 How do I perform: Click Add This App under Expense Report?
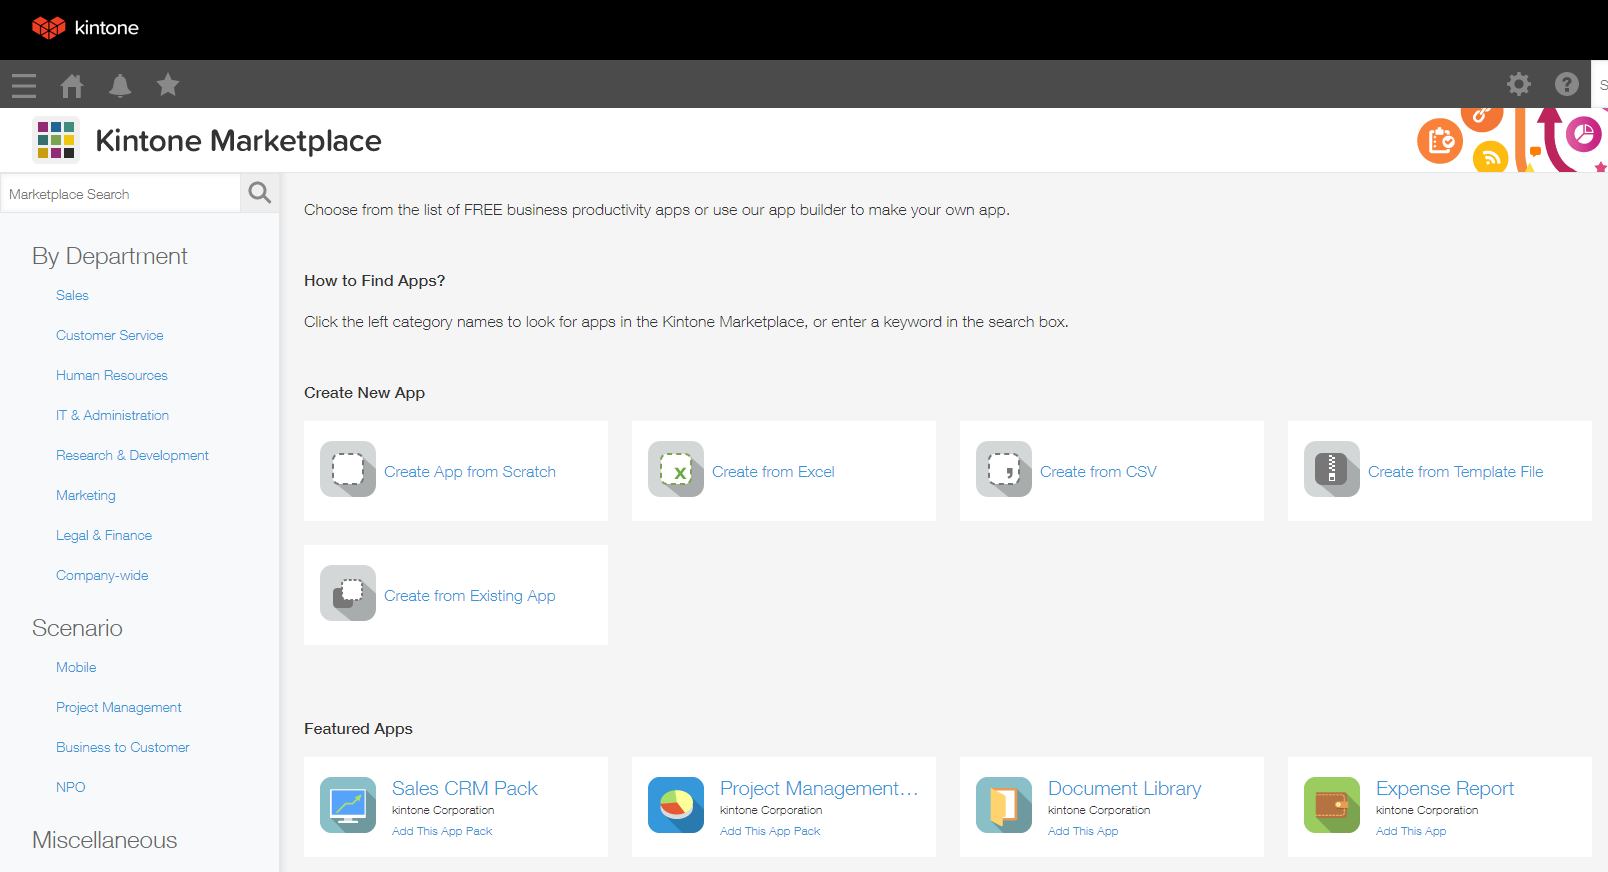click(1411, 832)
